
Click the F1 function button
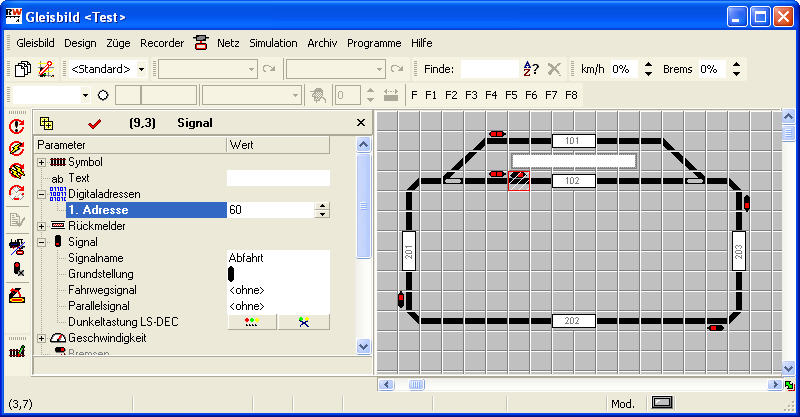point(431,95)
